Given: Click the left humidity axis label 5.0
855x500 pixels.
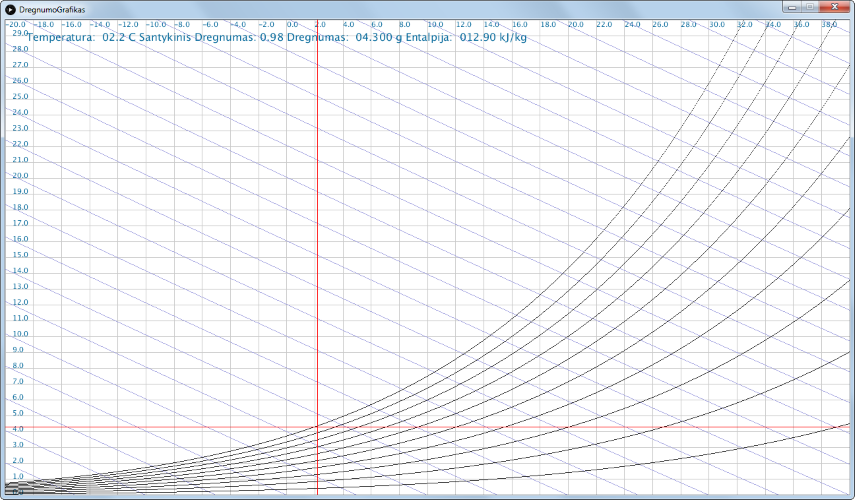Looking at the screenshot, I should (18, 413).
